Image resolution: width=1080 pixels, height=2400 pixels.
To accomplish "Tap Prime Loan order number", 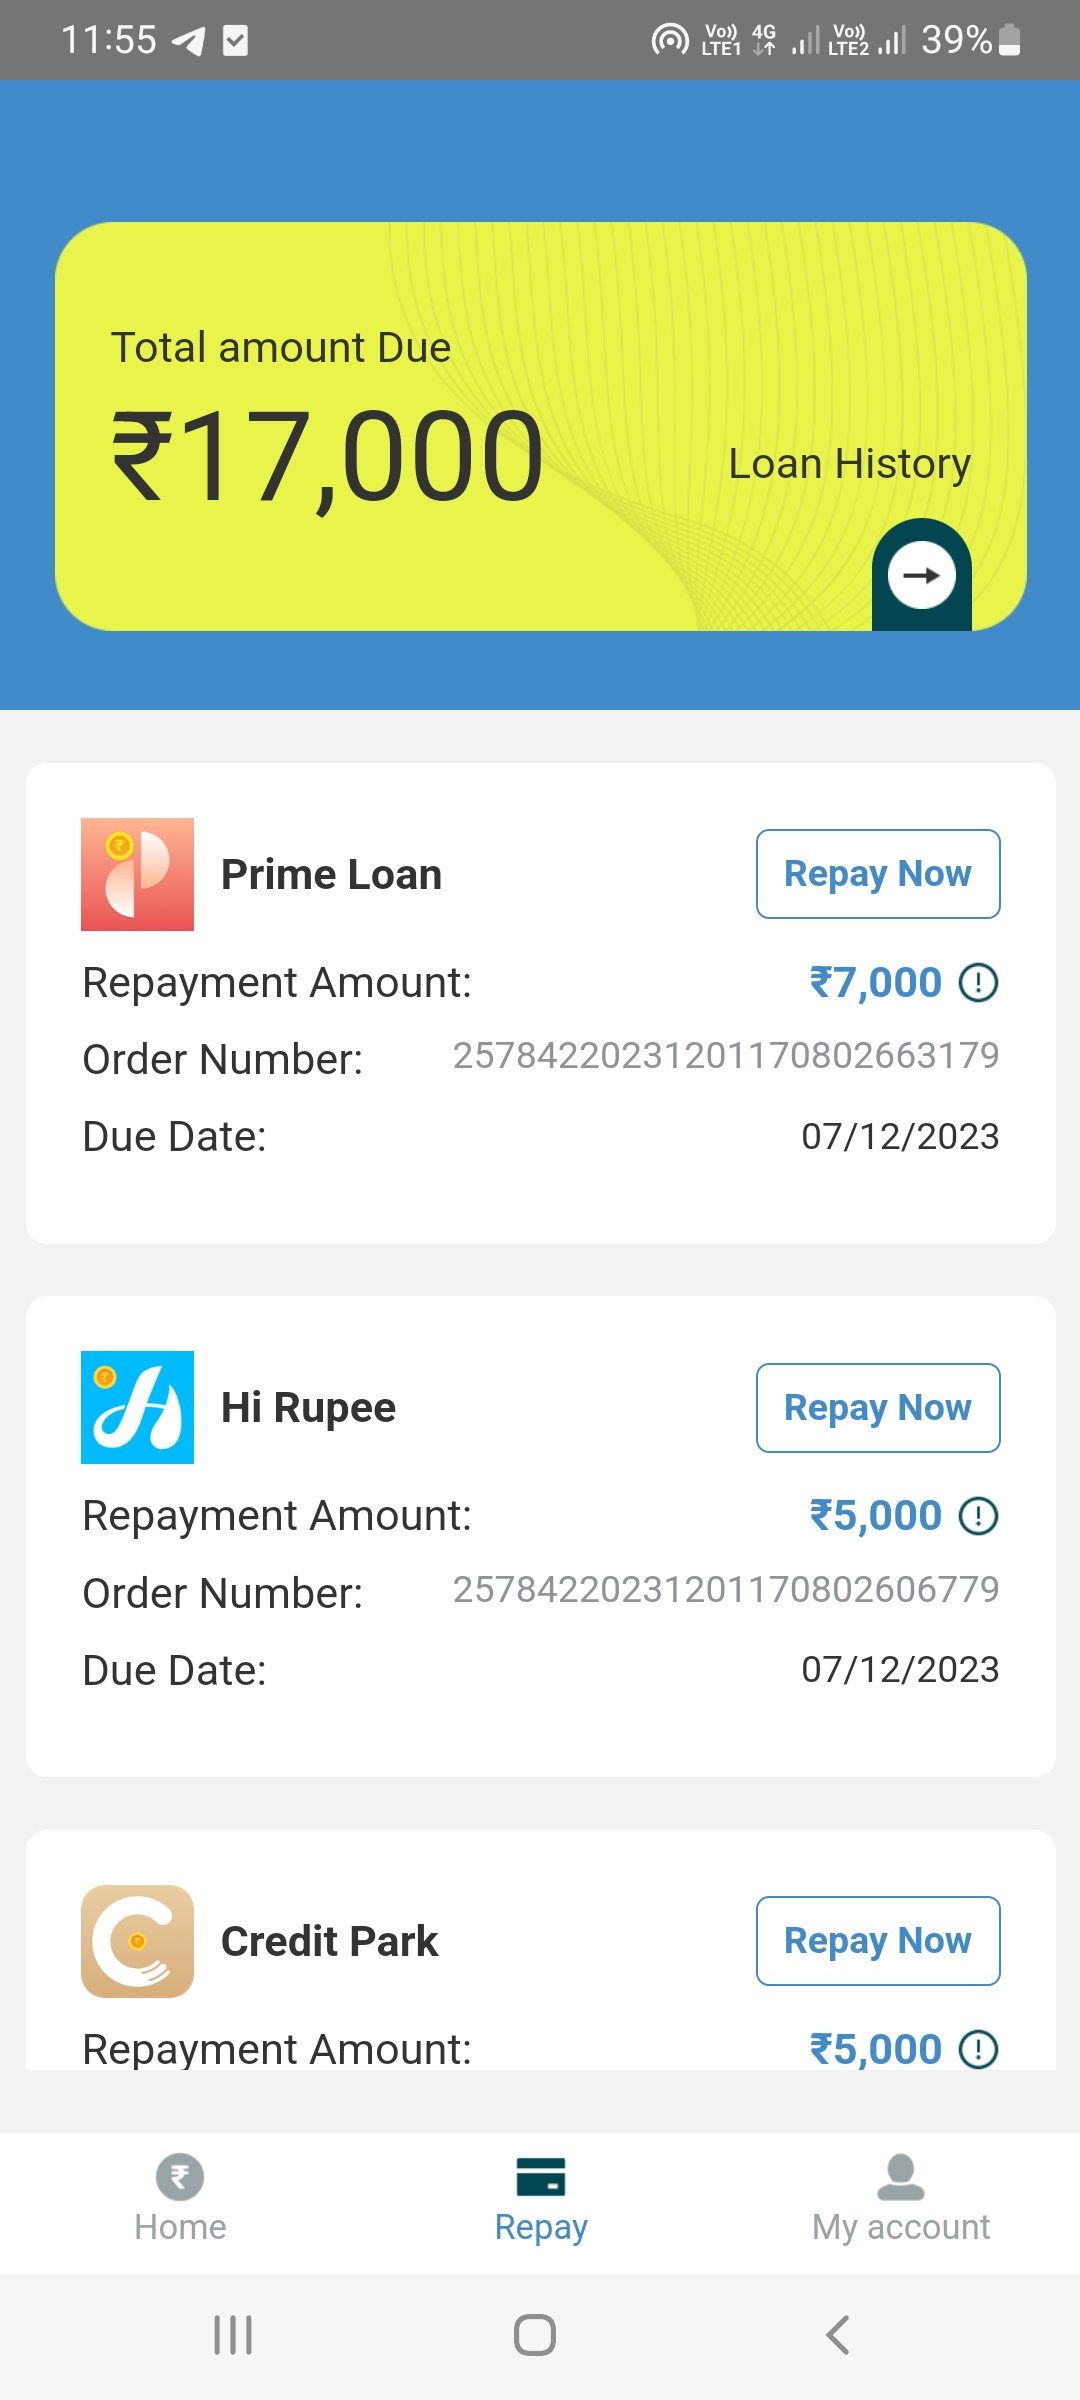I will pos(726,1056).
